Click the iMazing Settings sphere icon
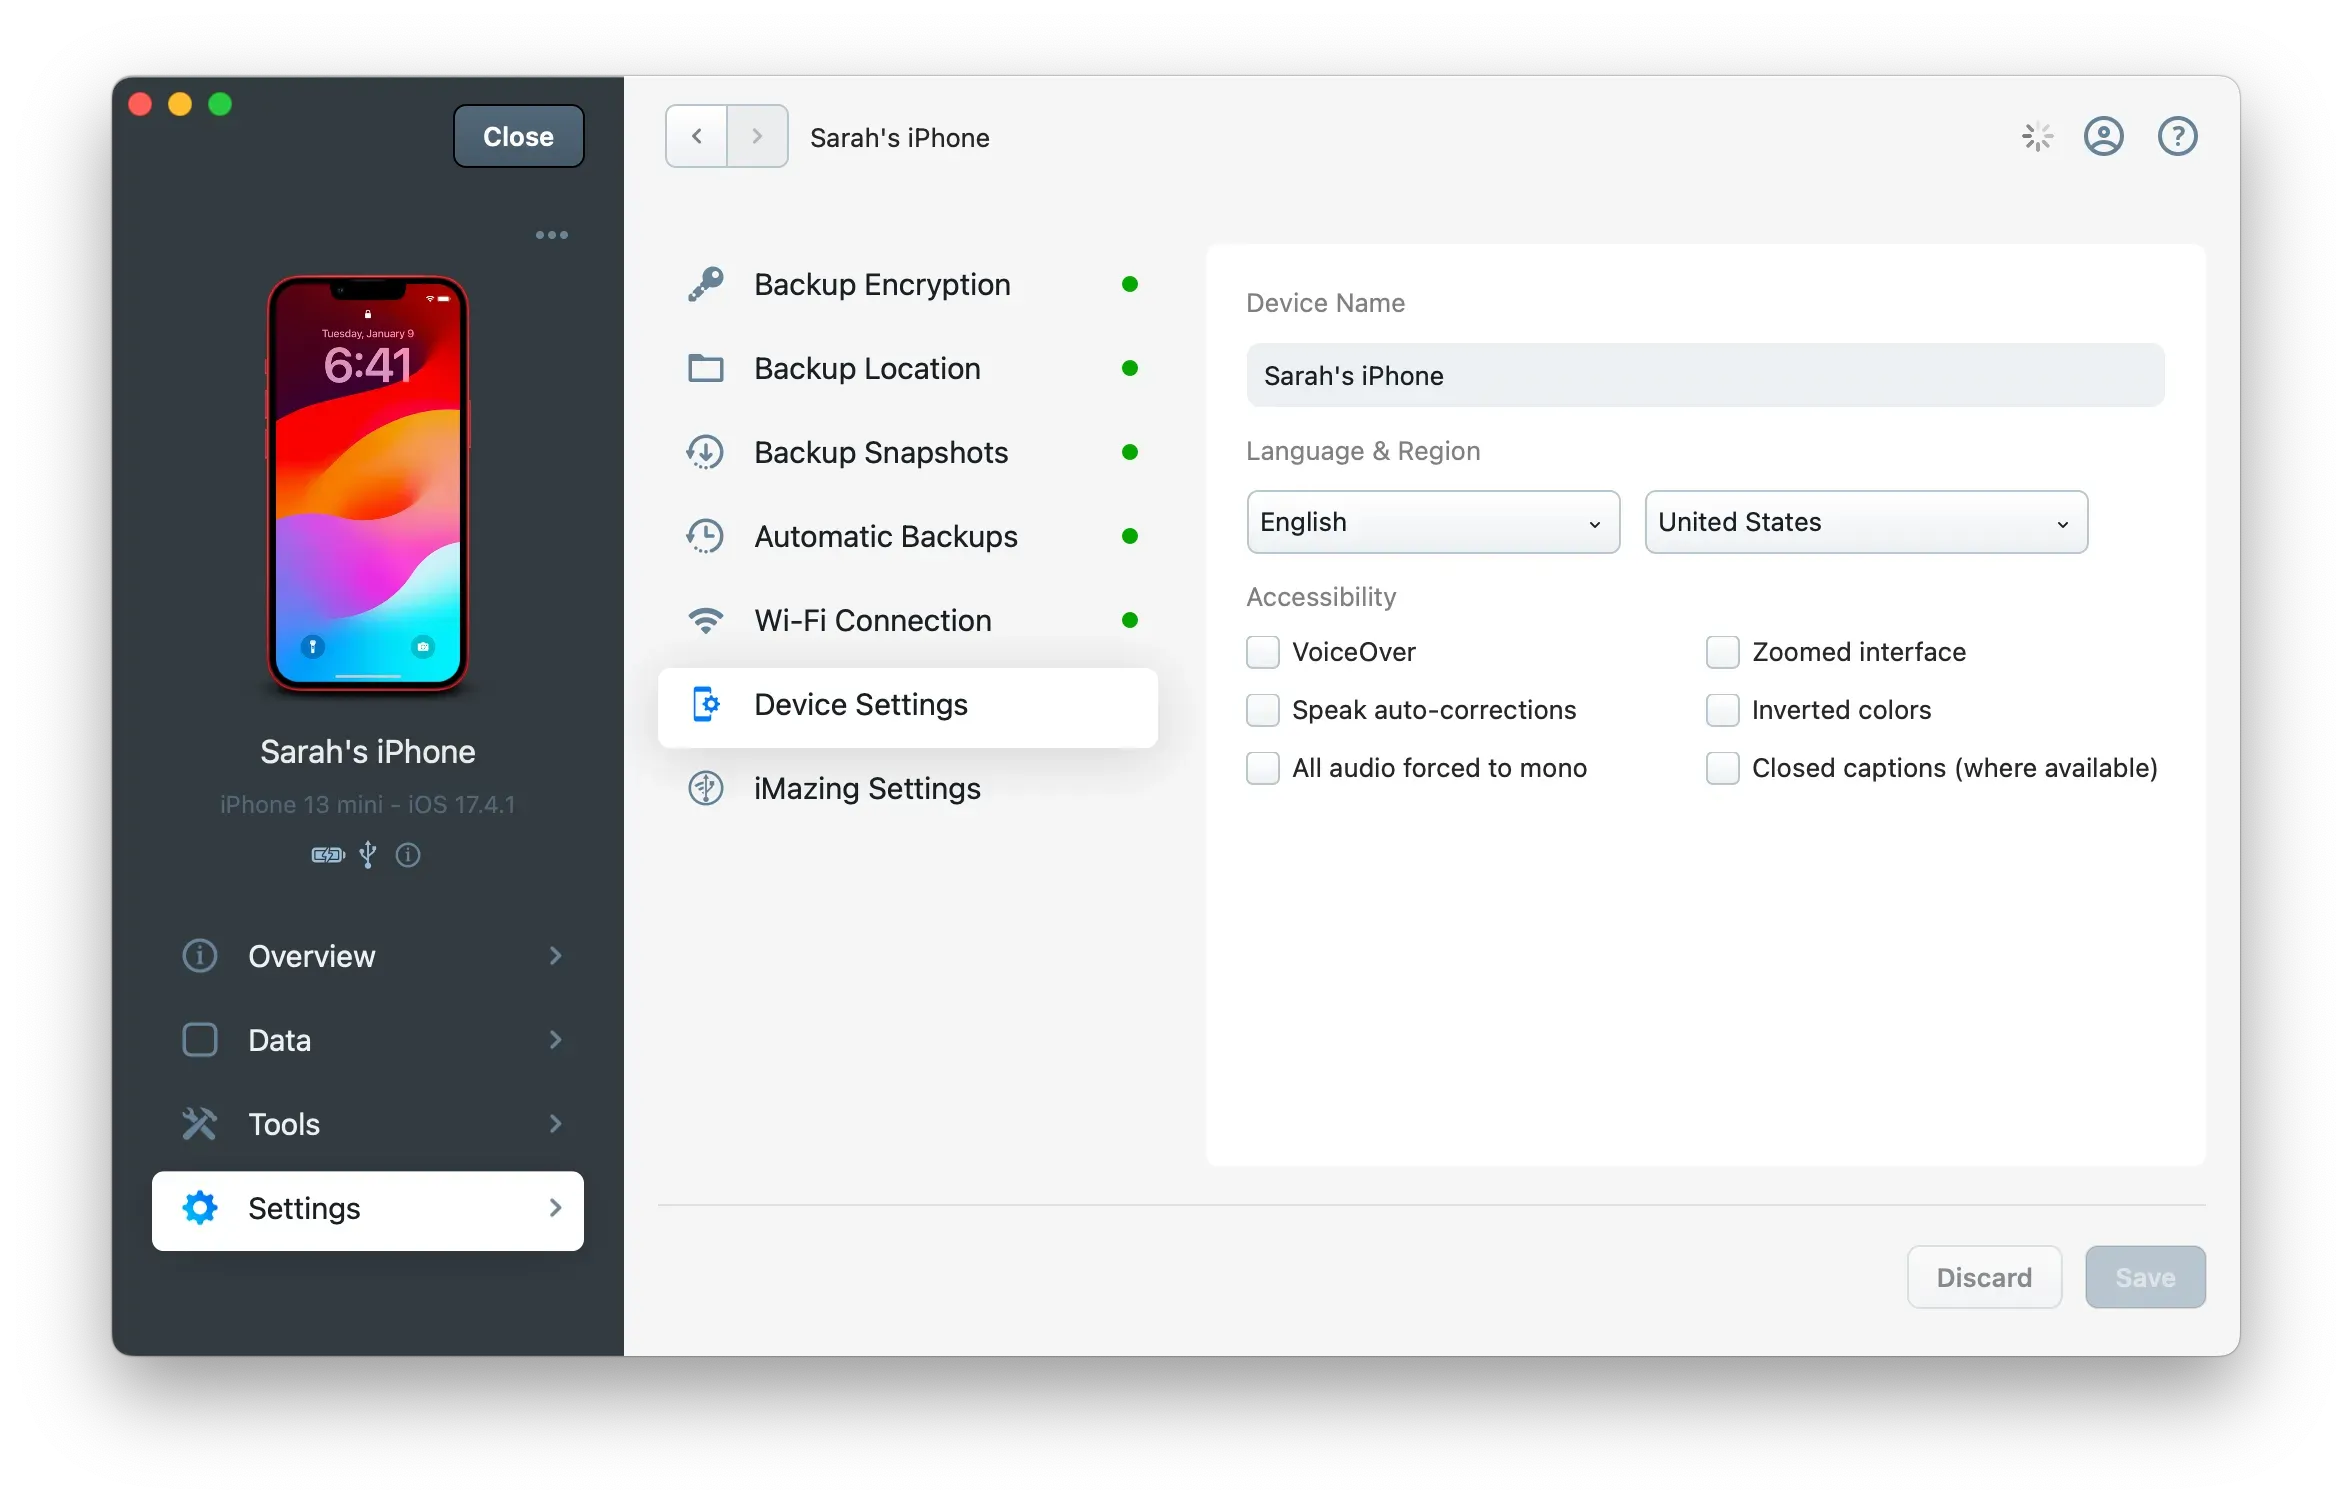This screenshot has height=1504, width=2352. pos(706,788)
